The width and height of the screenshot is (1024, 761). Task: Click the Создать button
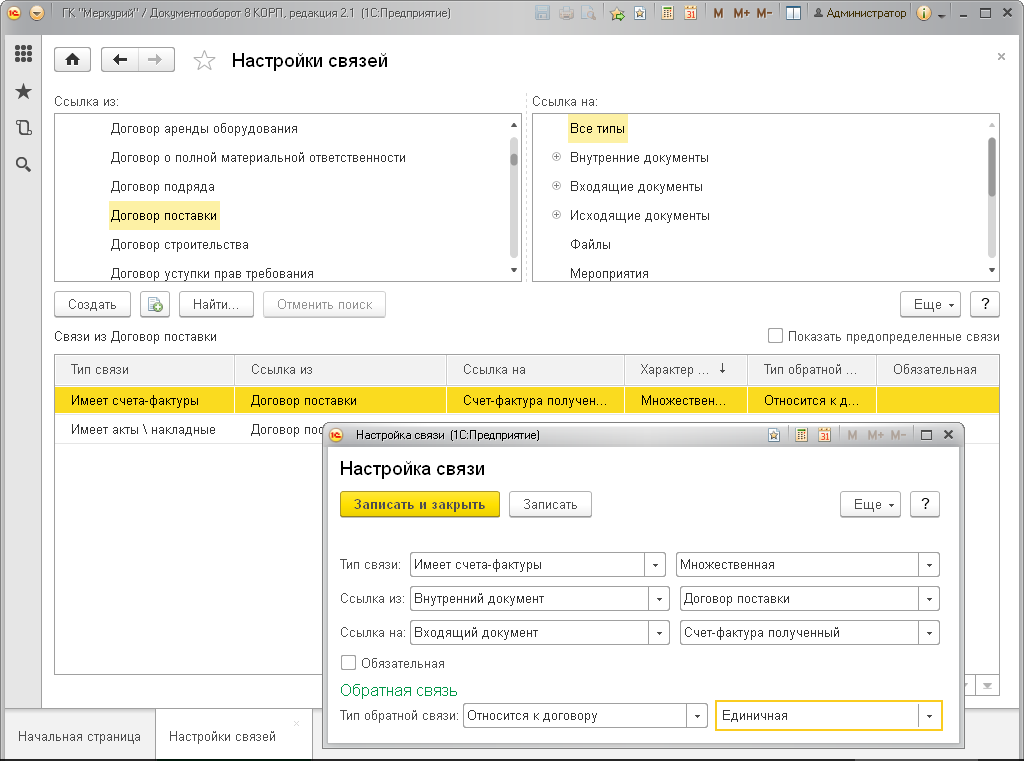point(92,304)
